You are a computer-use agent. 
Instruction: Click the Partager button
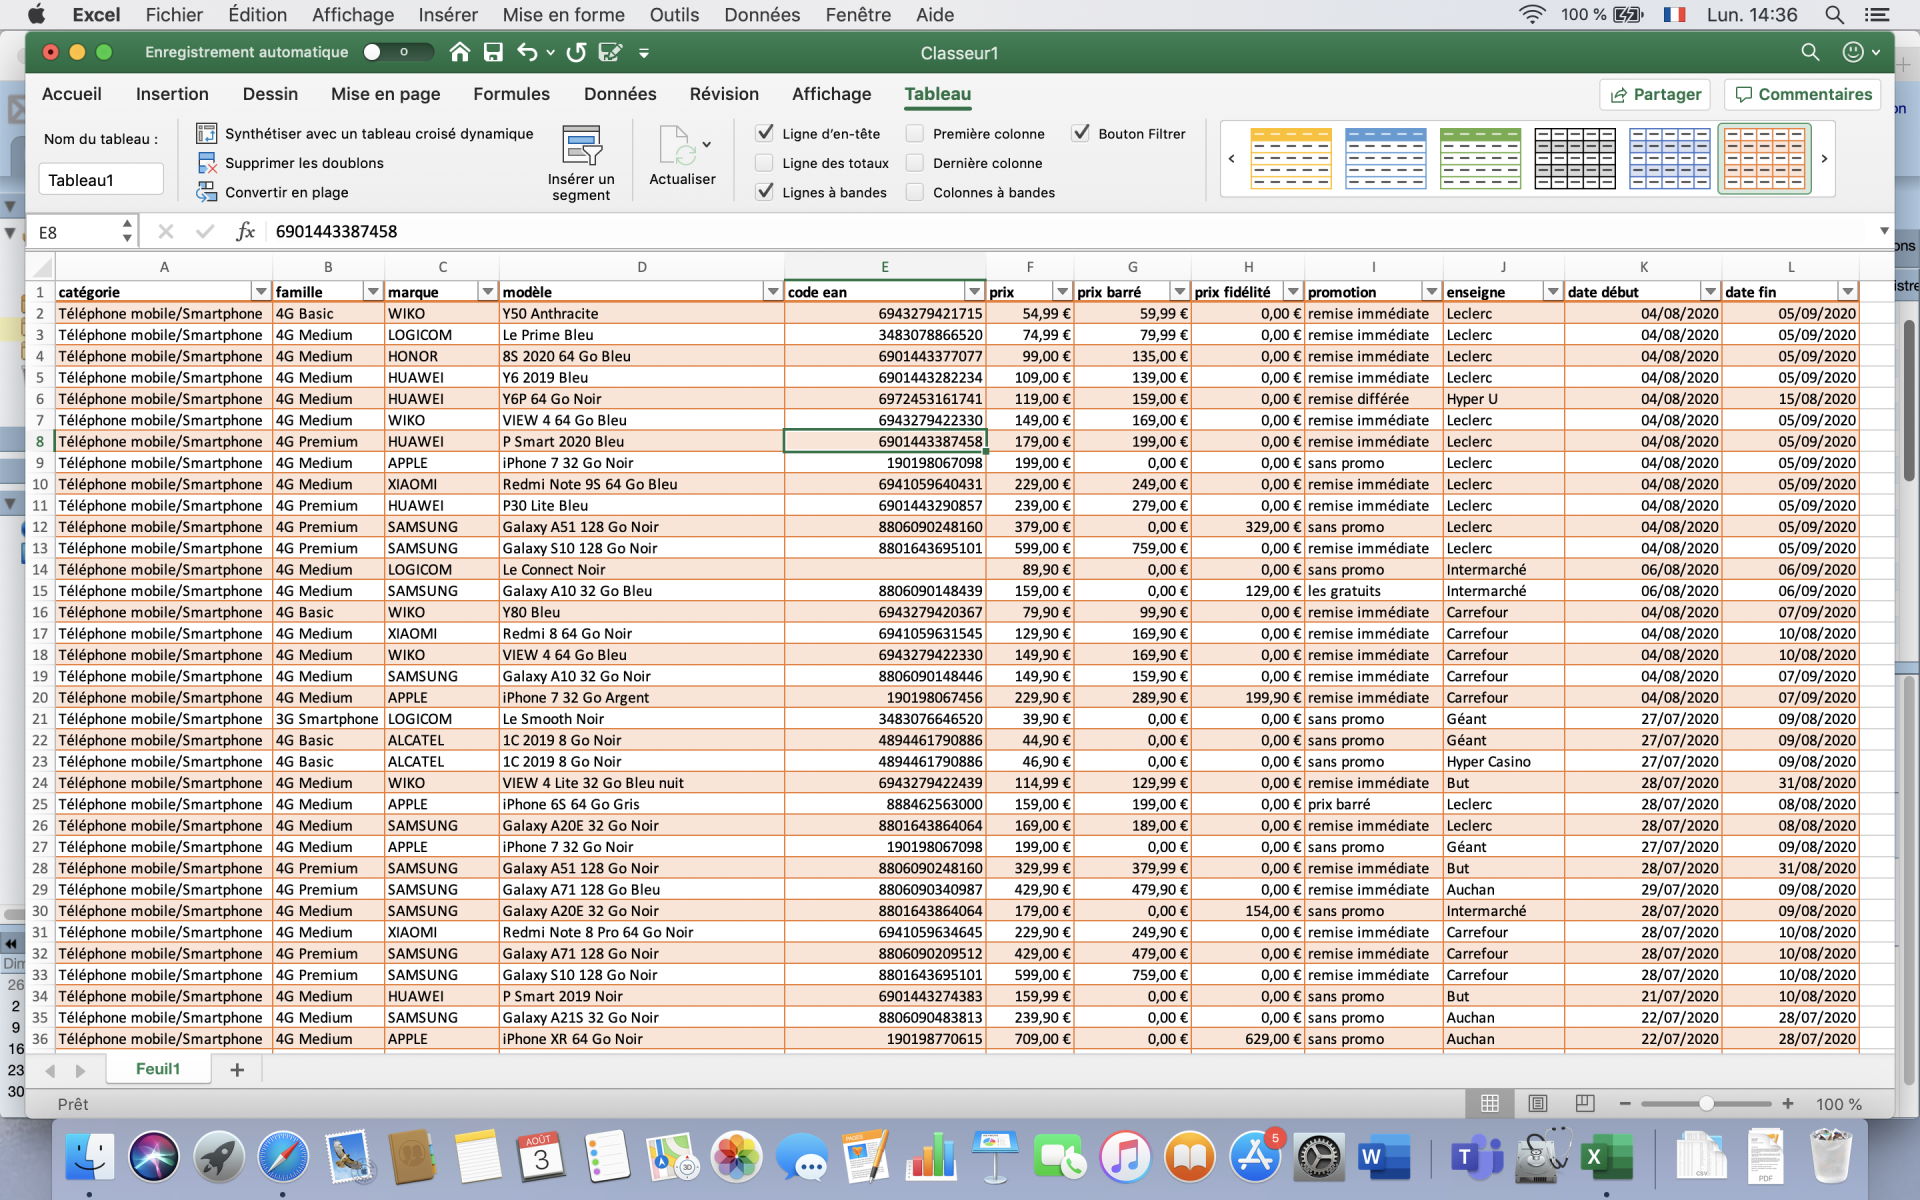[1654, 94]
